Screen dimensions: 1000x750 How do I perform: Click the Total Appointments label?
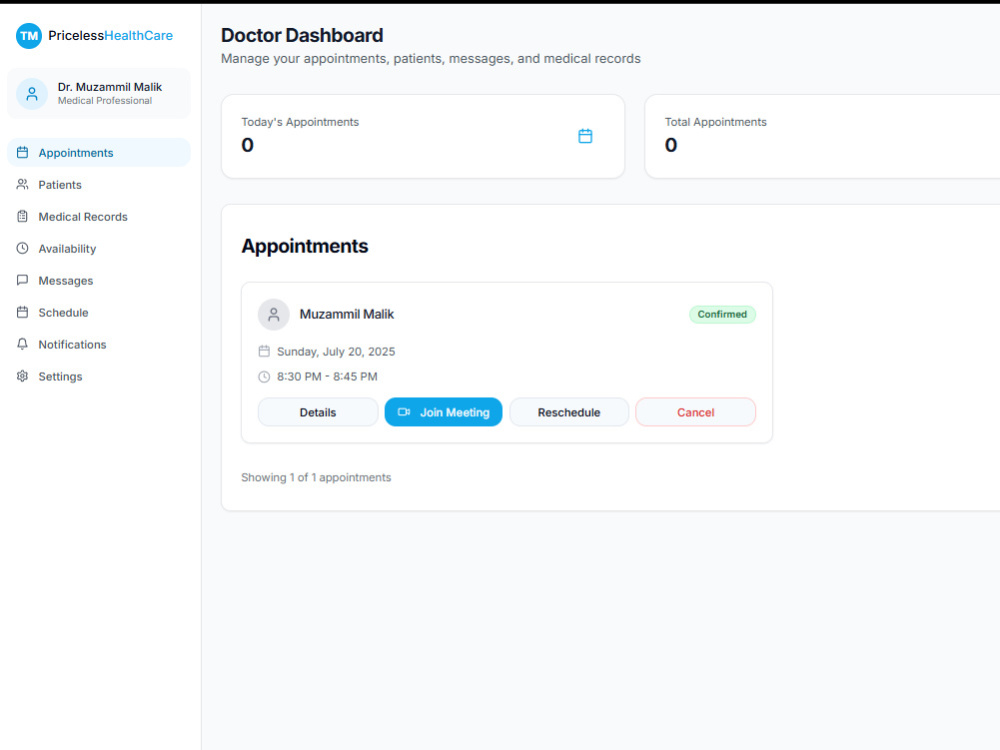tap(716, 122)
